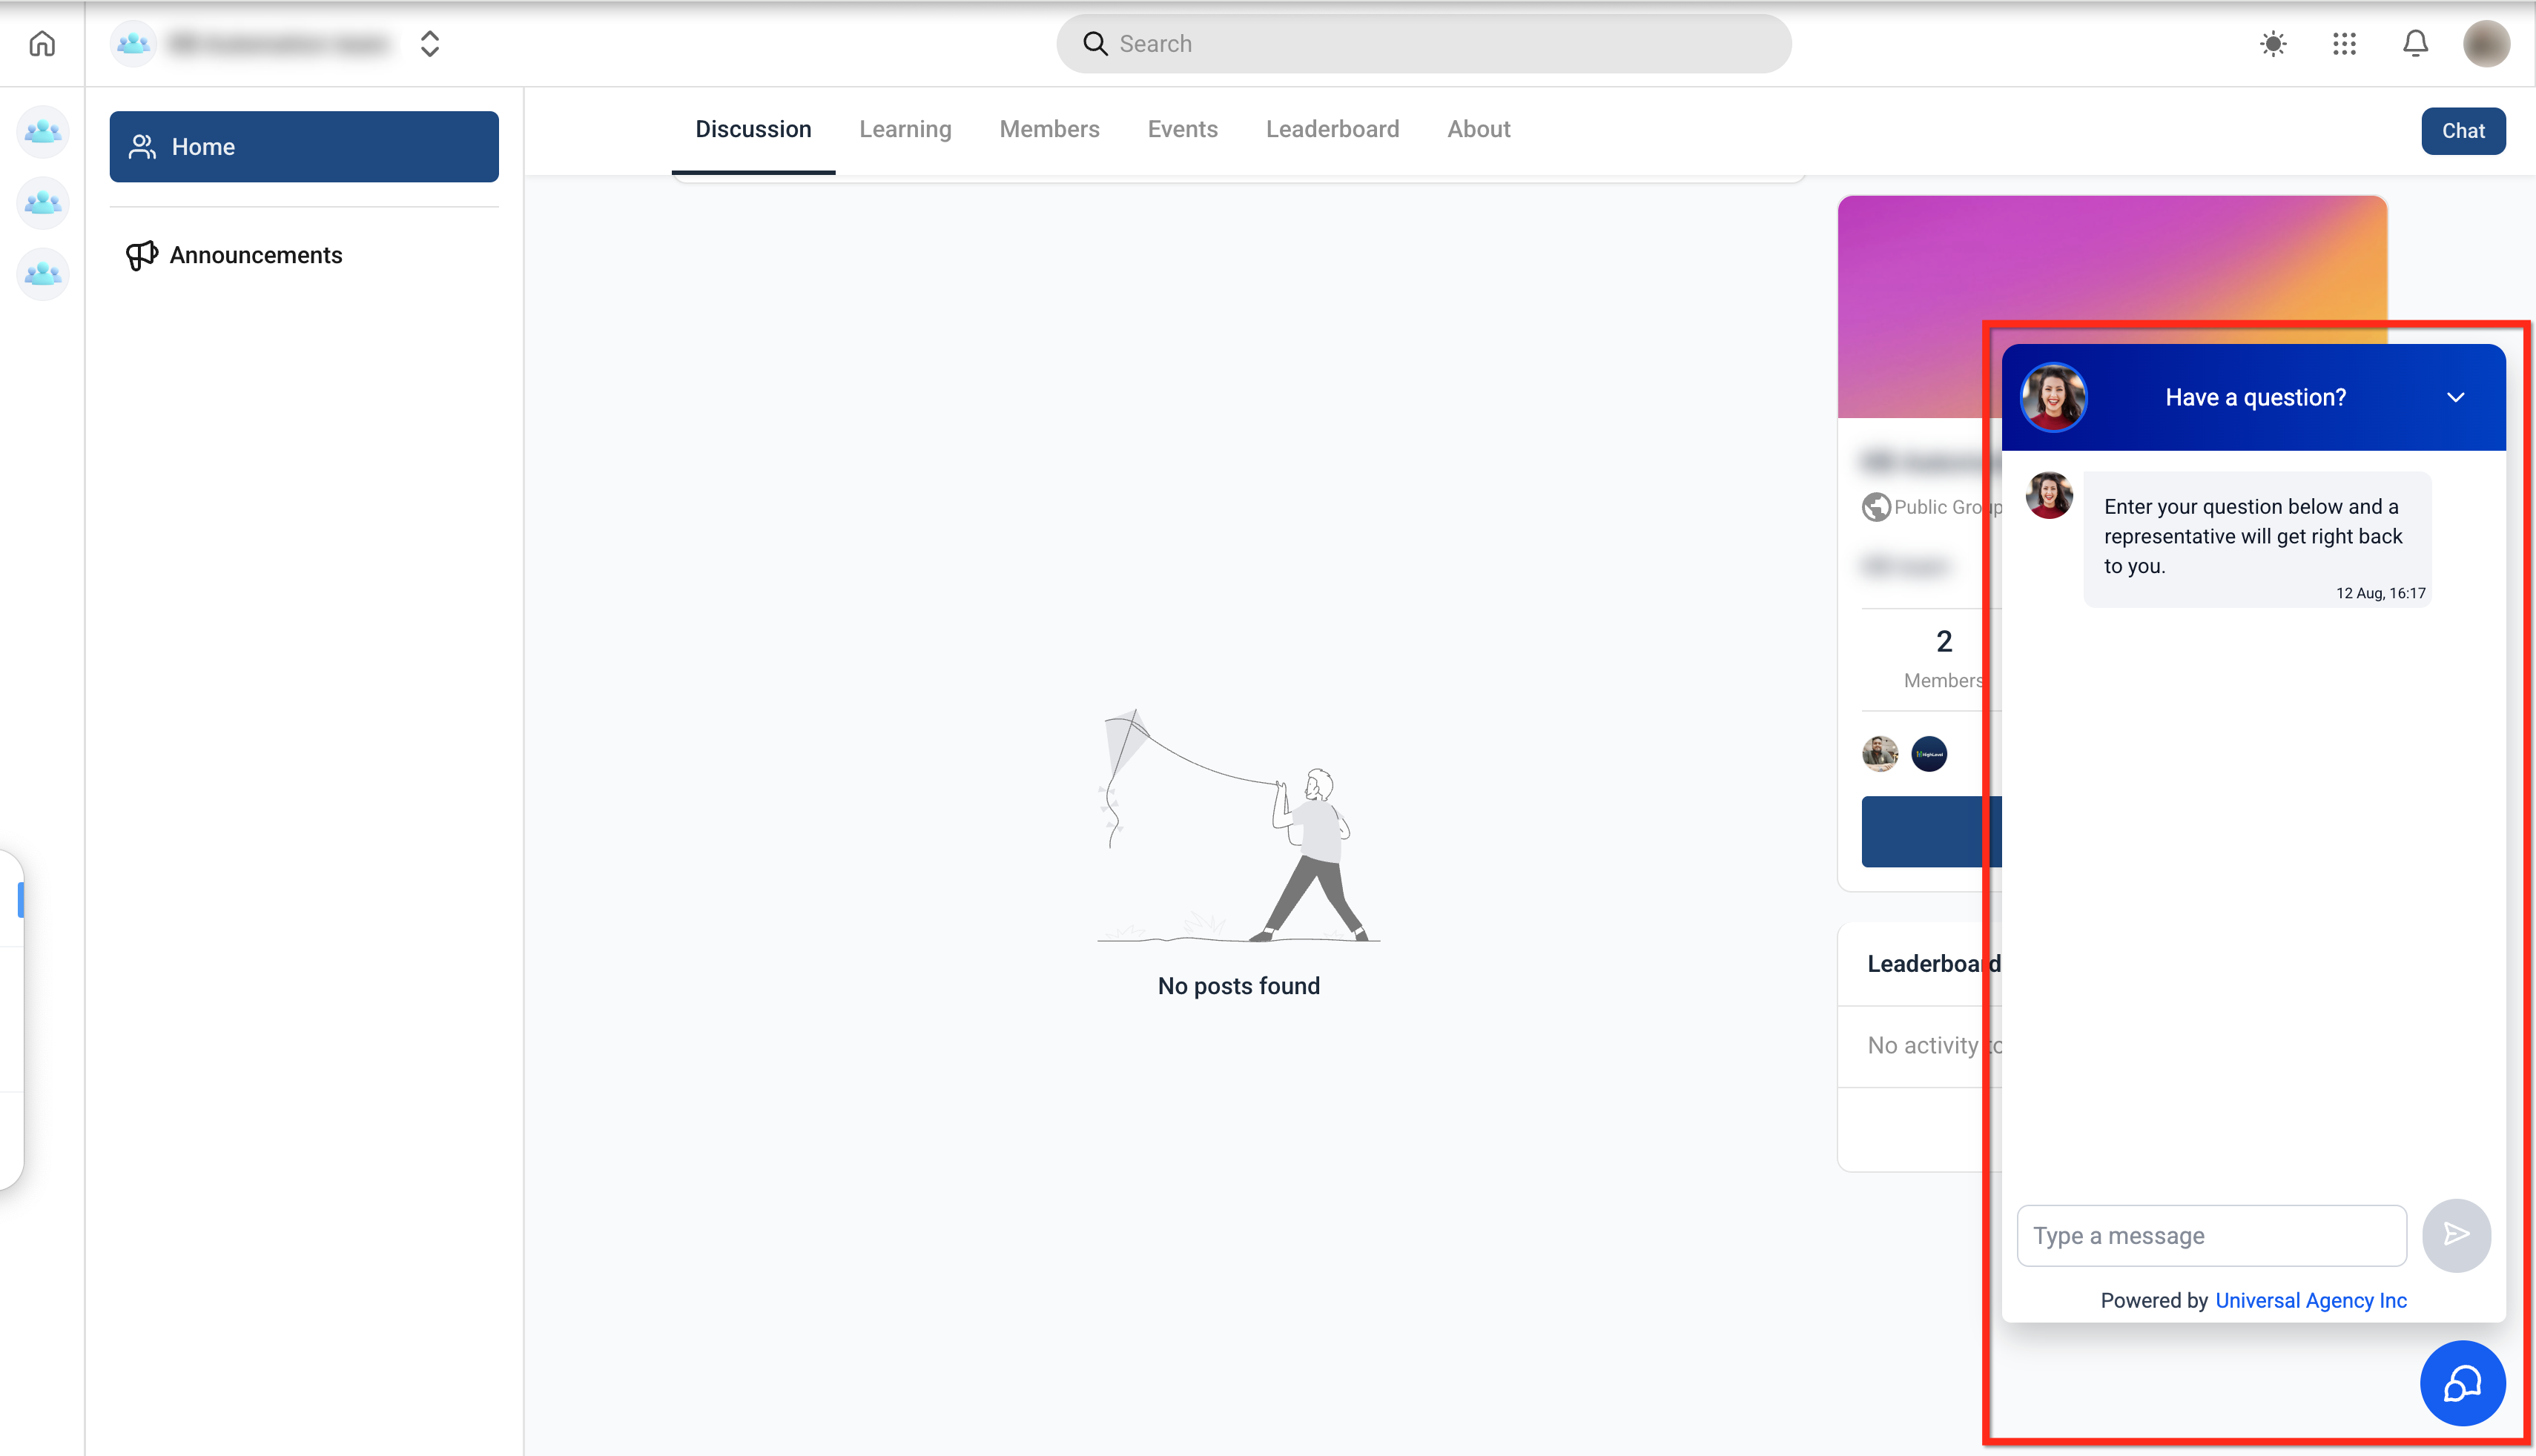Select third group icon in left rail
Screen dimensions: 2536x1456
click(43, 273)
